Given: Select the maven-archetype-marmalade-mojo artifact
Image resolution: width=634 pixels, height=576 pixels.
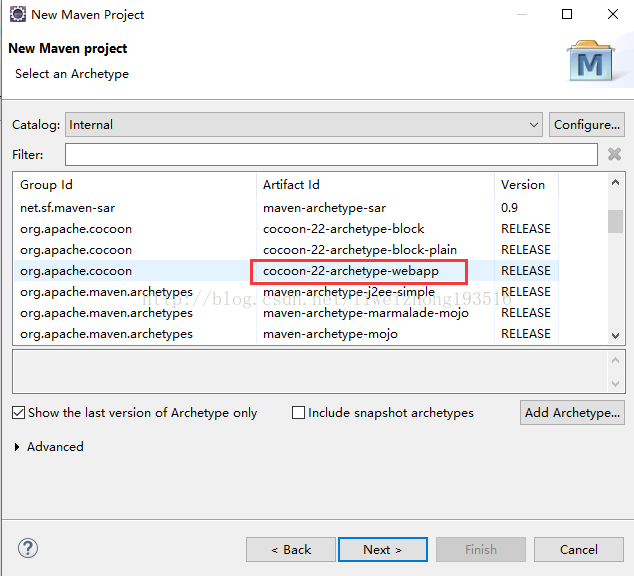Looking at the screenshot, I should [366, 313].
